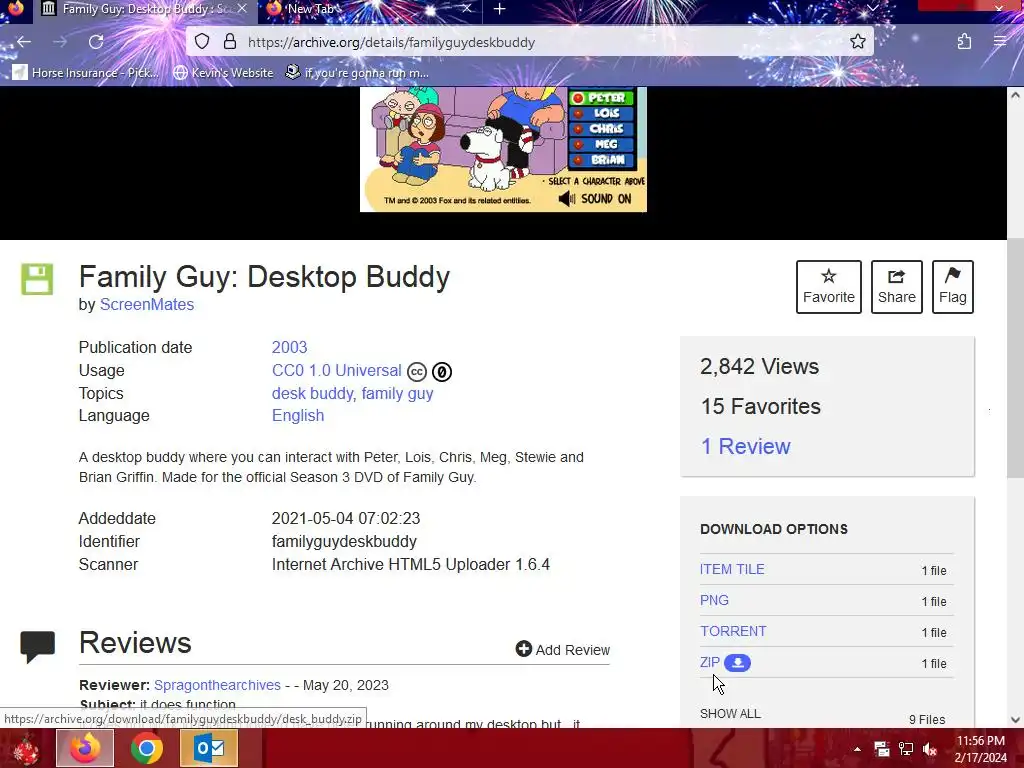Click in the address bar URL field
The height and width of the screenshot is (768, 1024).
click(529, 42)
